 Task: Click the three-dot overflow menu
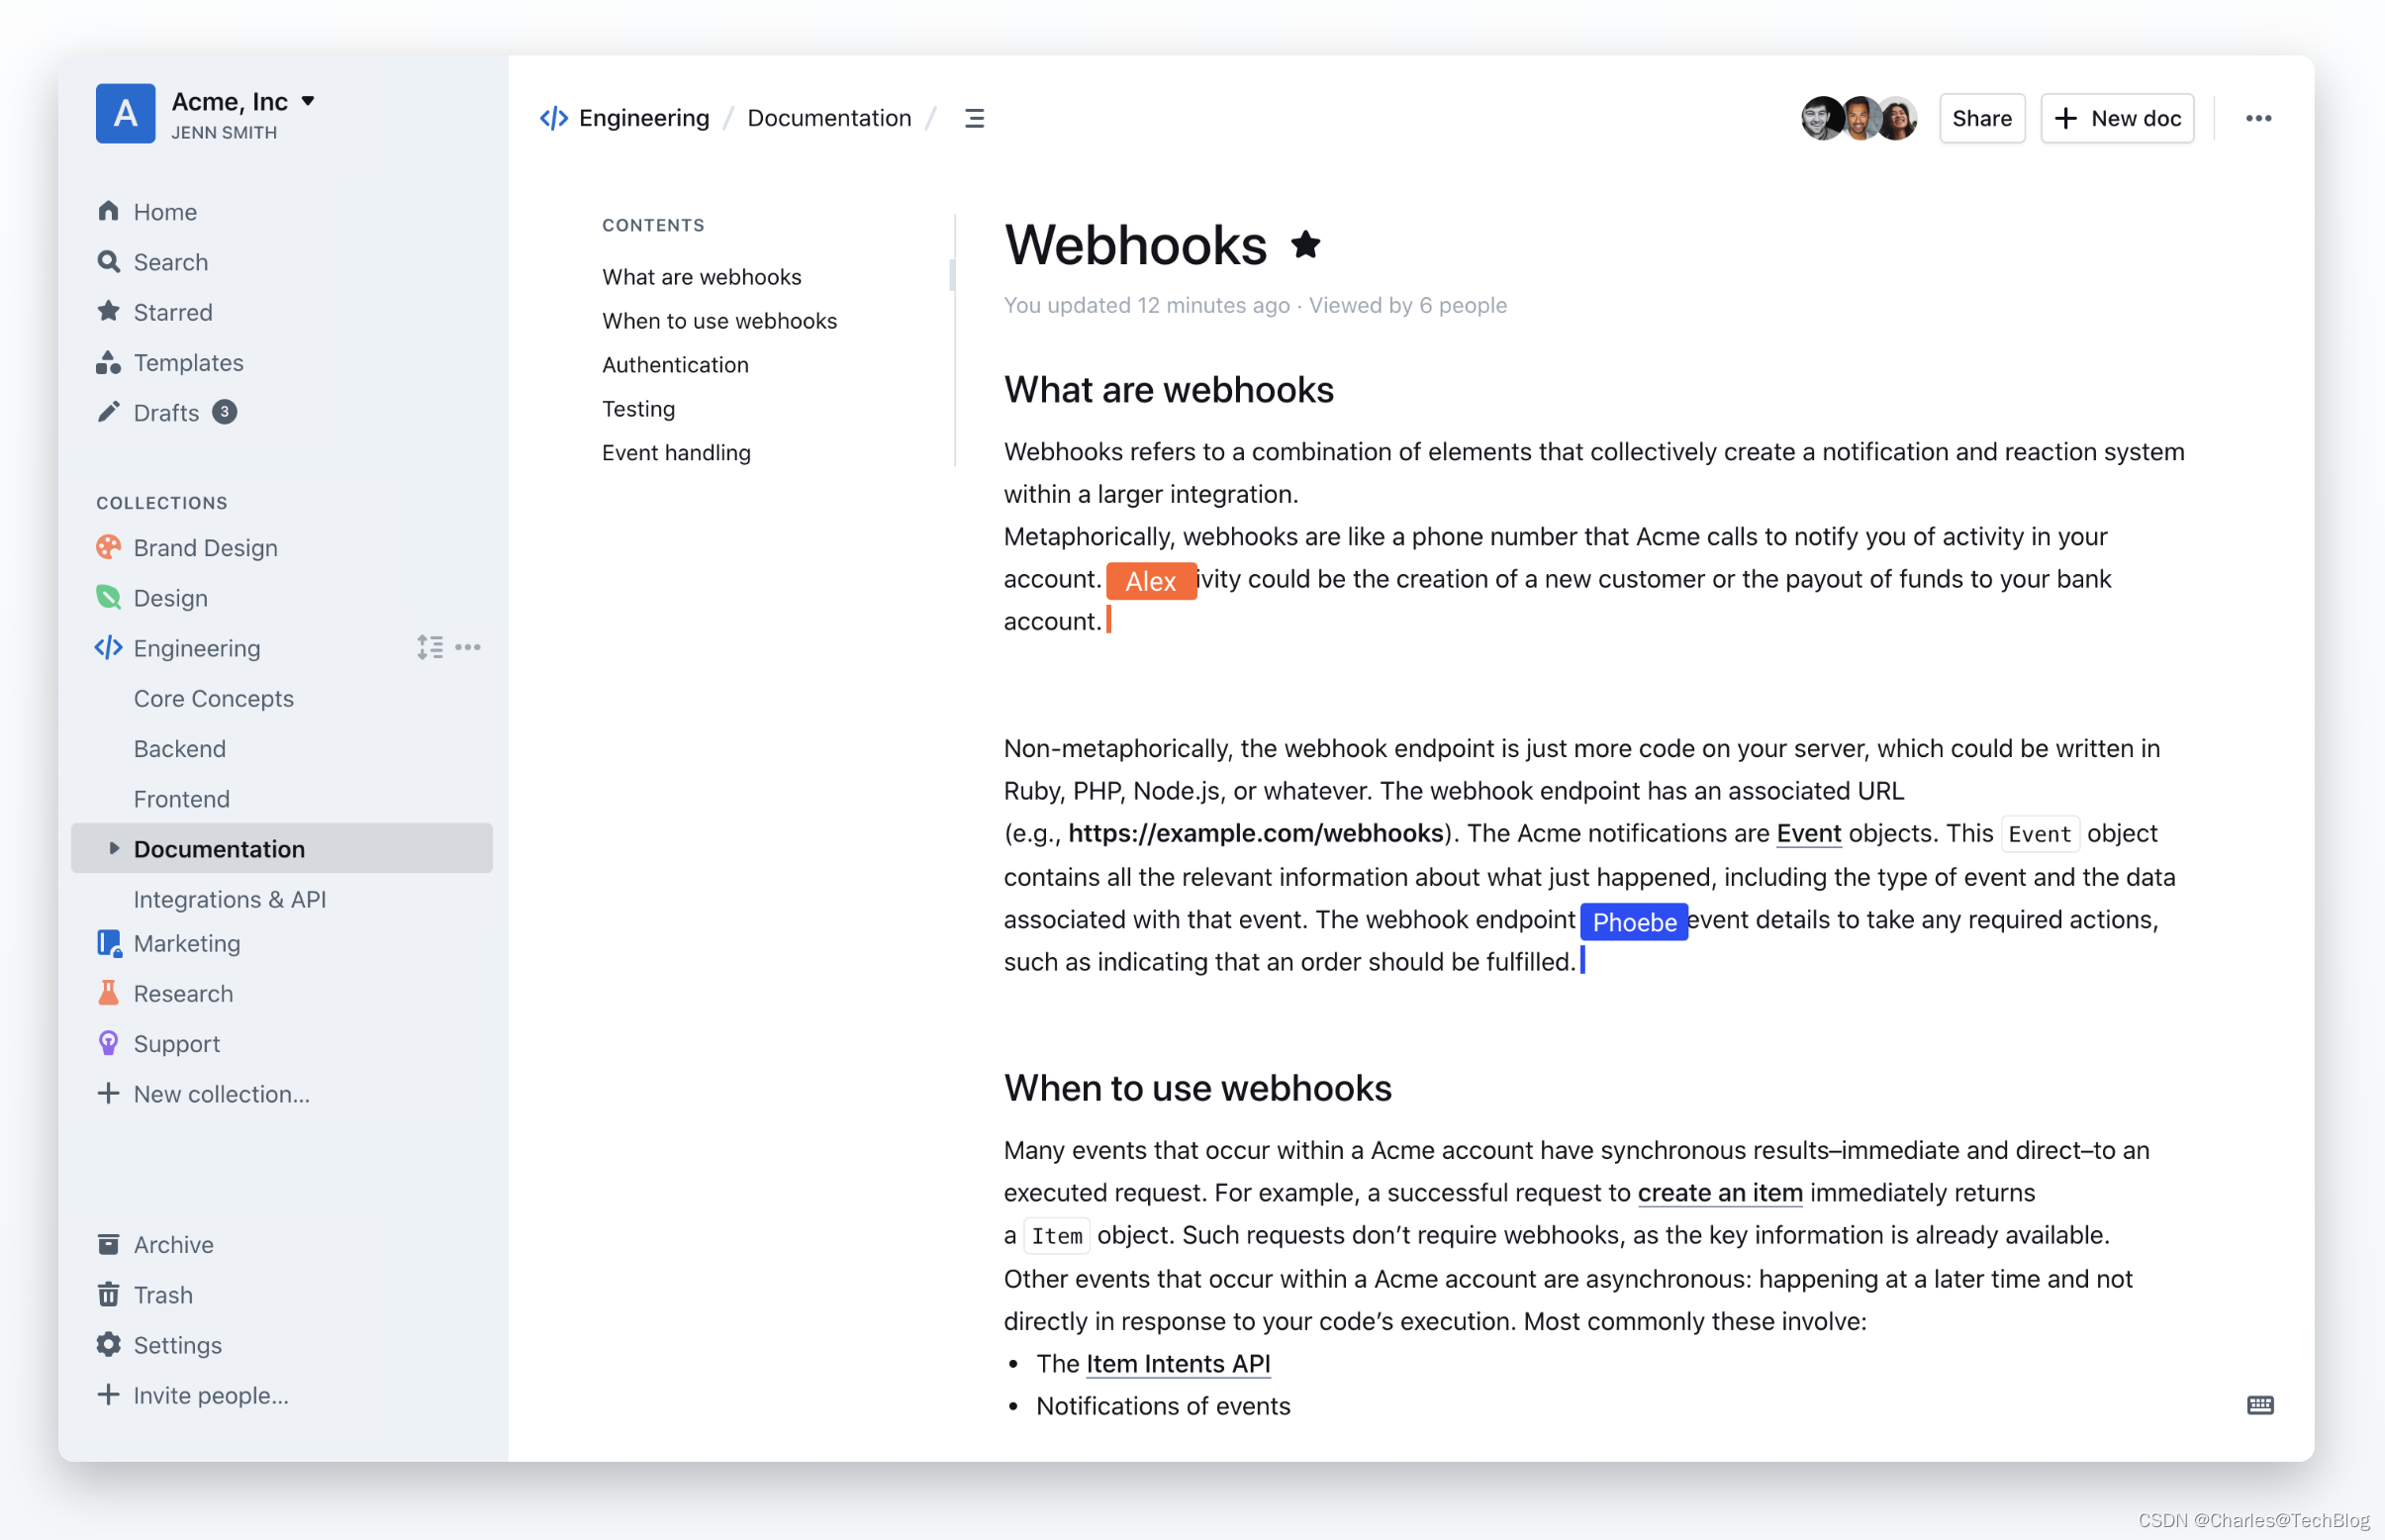(x=2258, y=117)
